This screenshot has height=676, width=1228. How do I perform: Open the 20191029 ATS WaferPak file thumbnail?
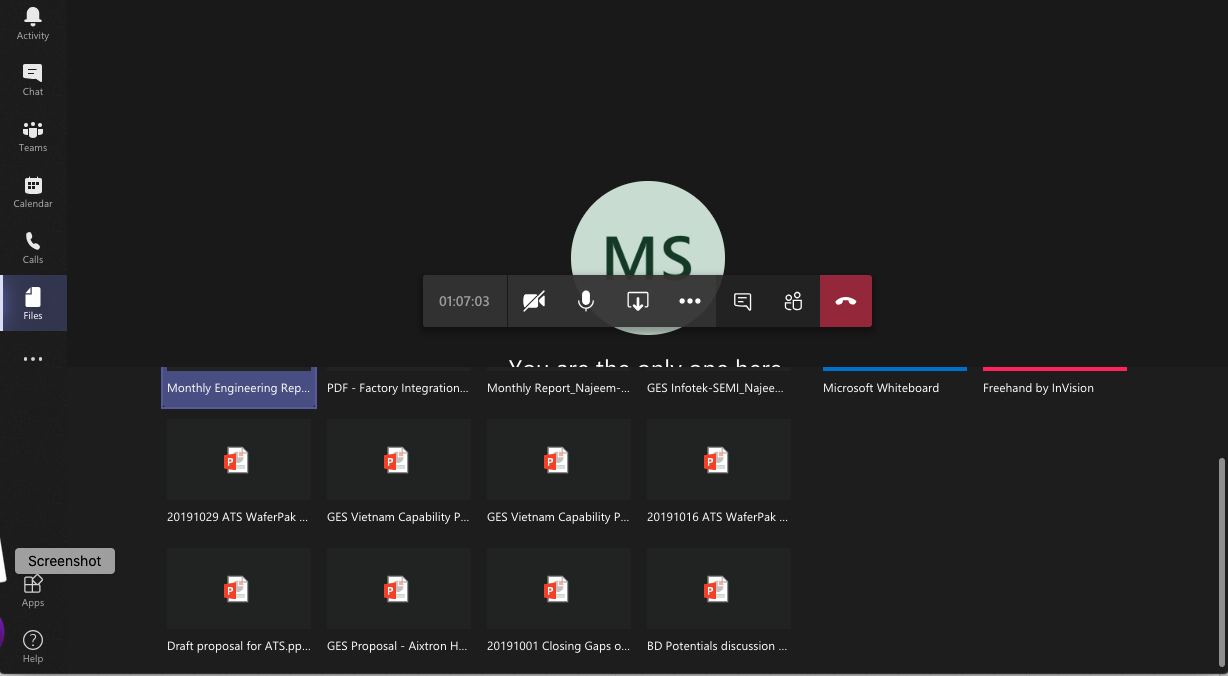[238, 459]
